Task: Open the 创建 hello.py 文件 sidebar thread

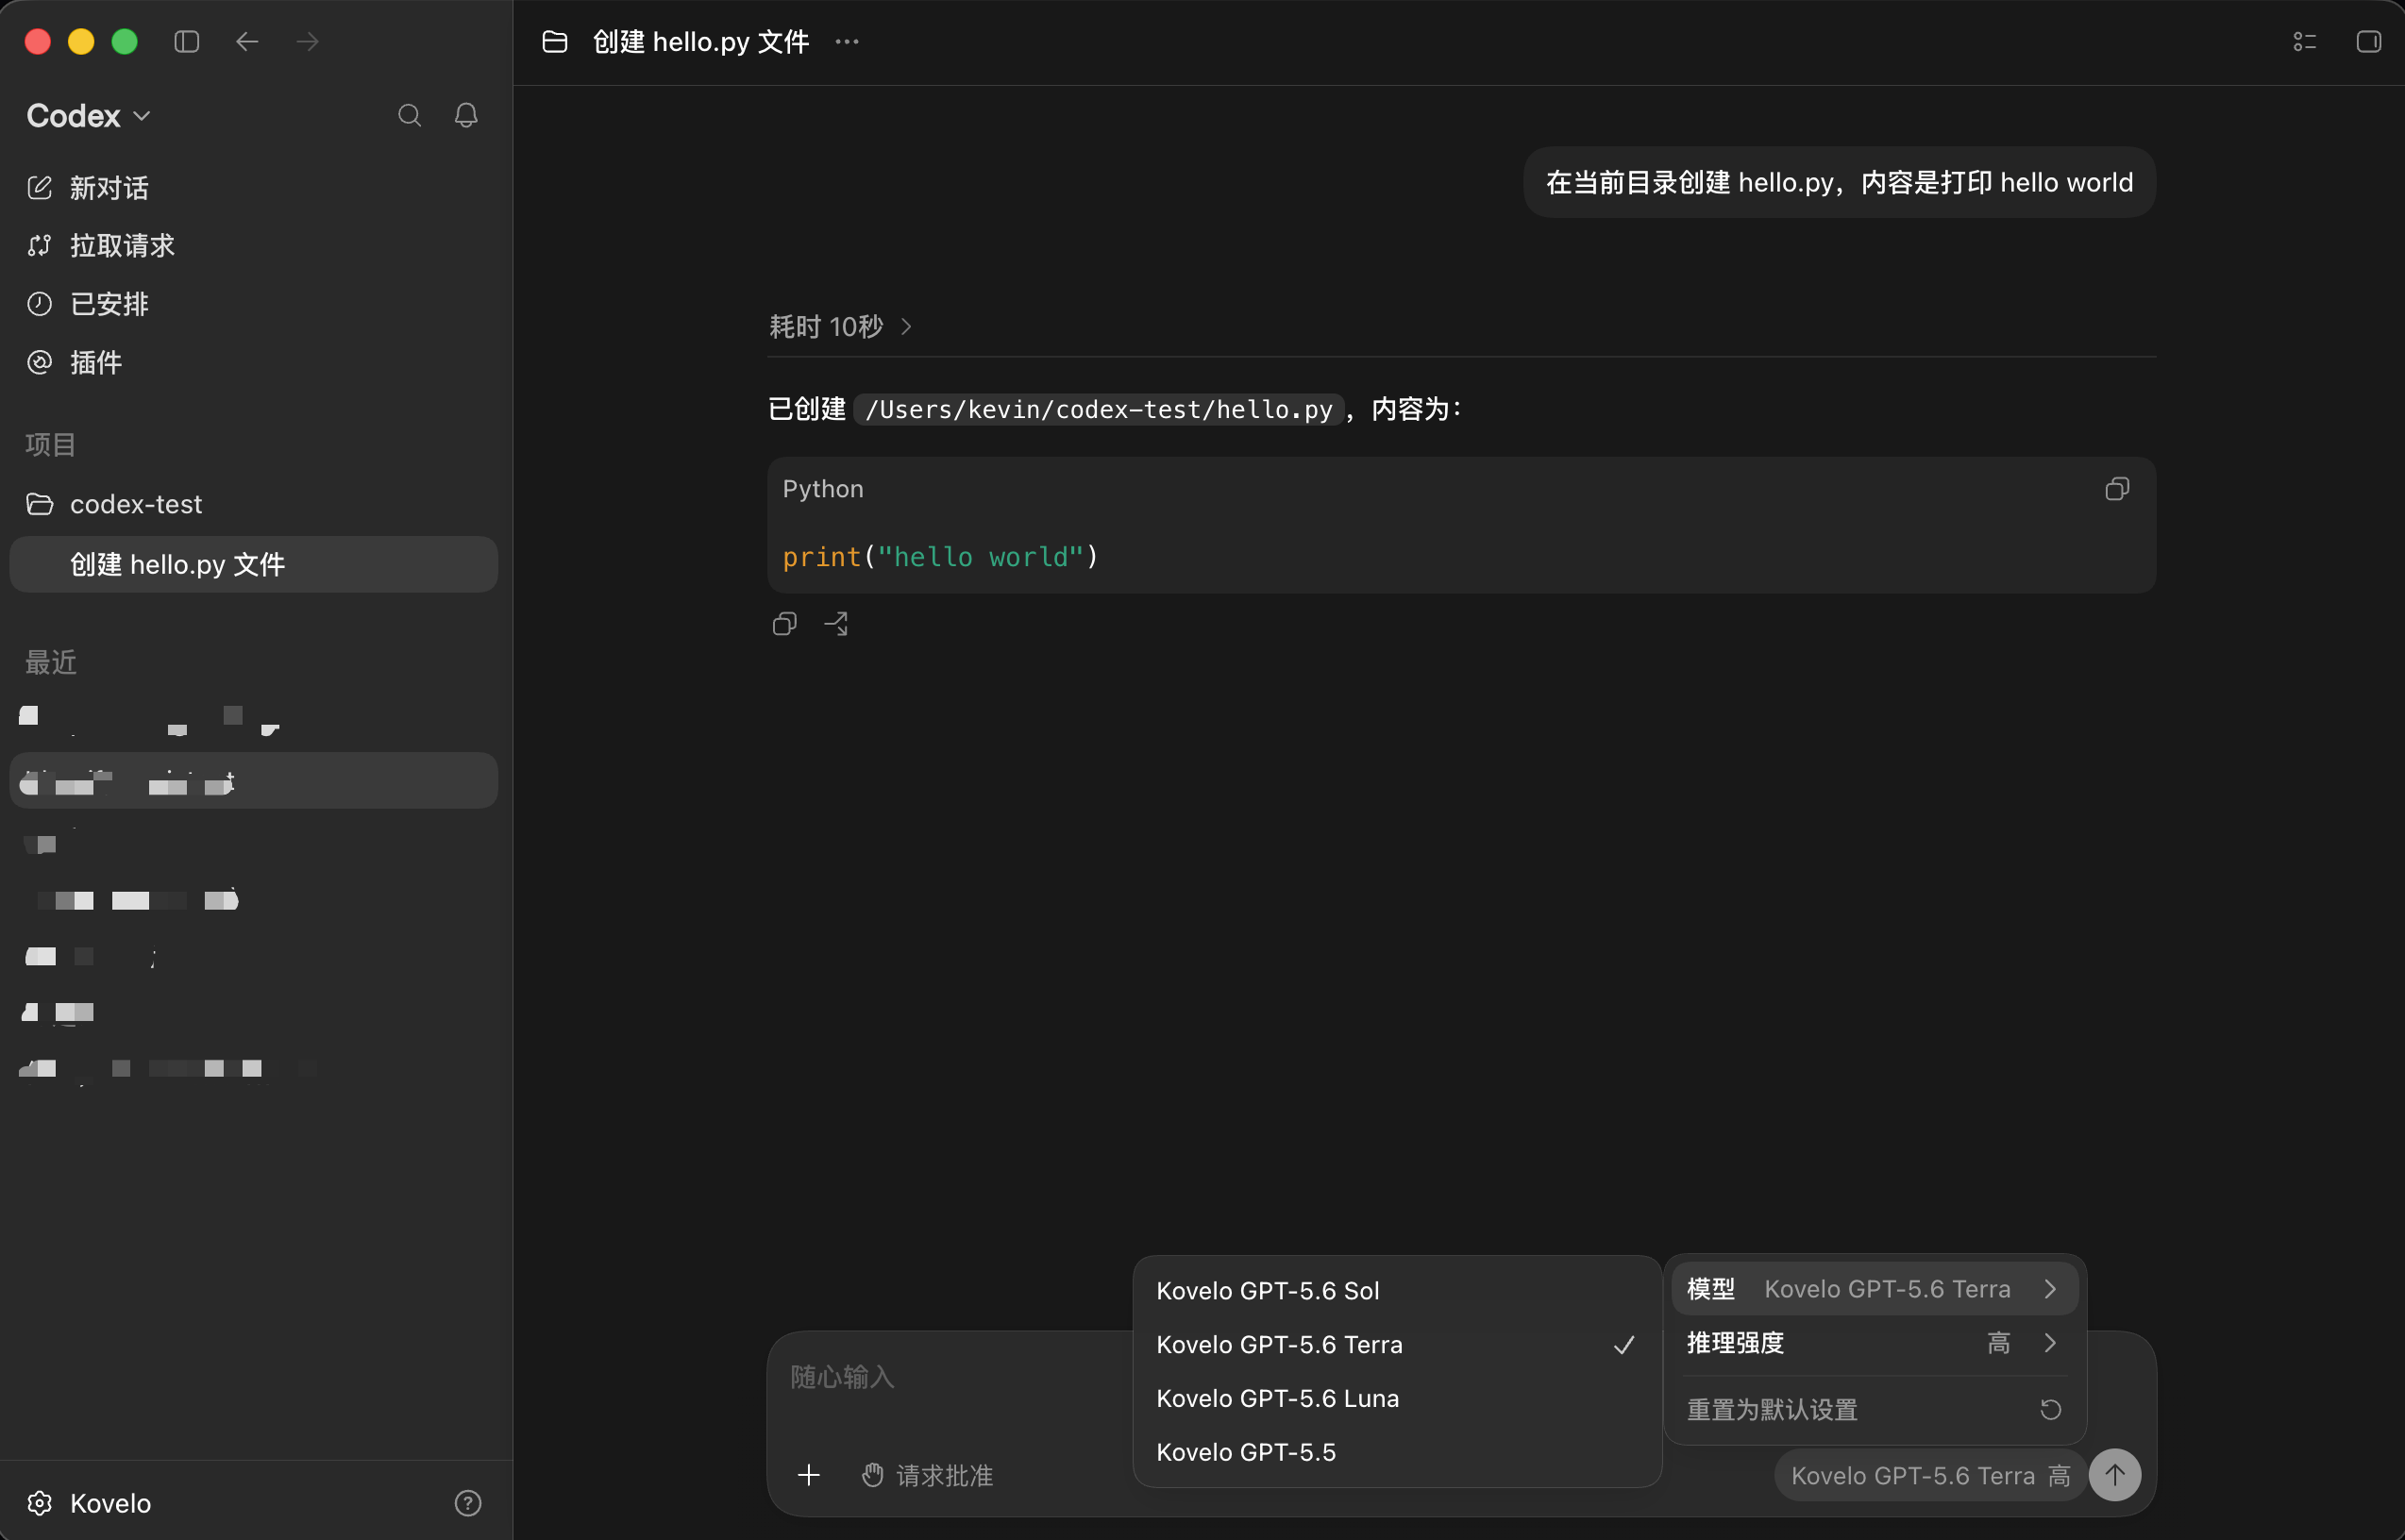Action: pyautogui.click(x=254, y=564)
